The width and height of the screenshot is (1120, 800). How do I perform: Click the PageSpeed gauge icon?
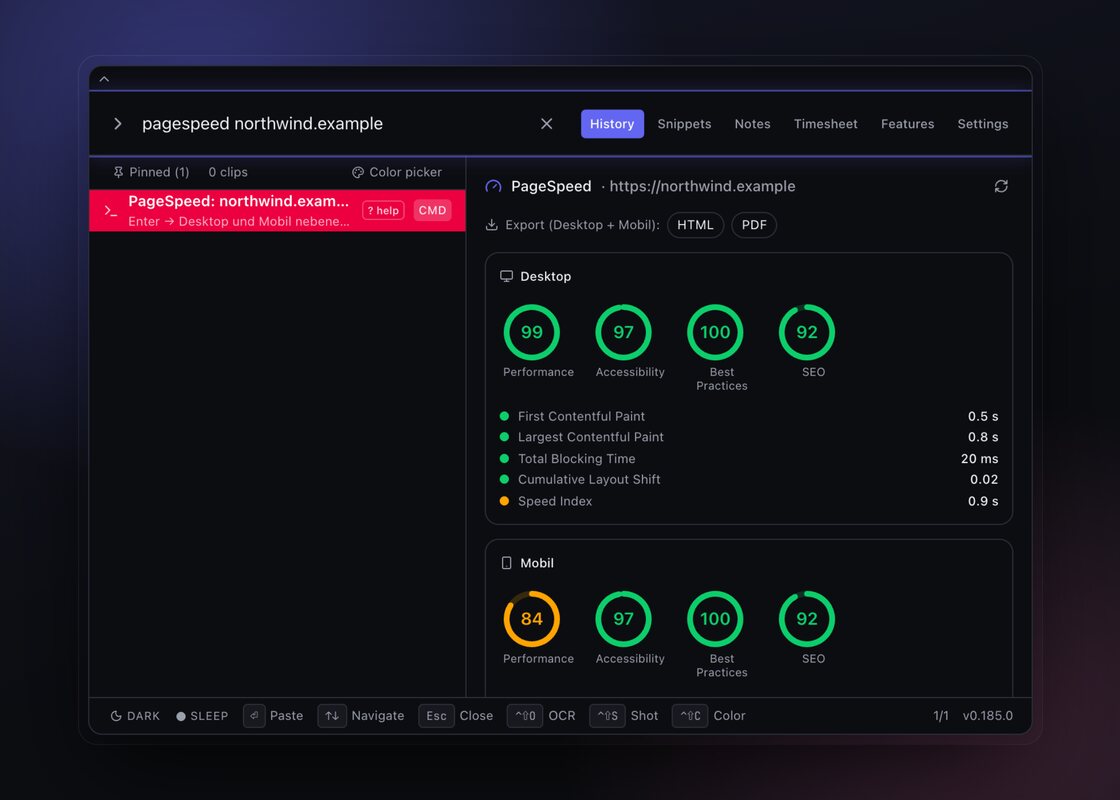point(494,186)
